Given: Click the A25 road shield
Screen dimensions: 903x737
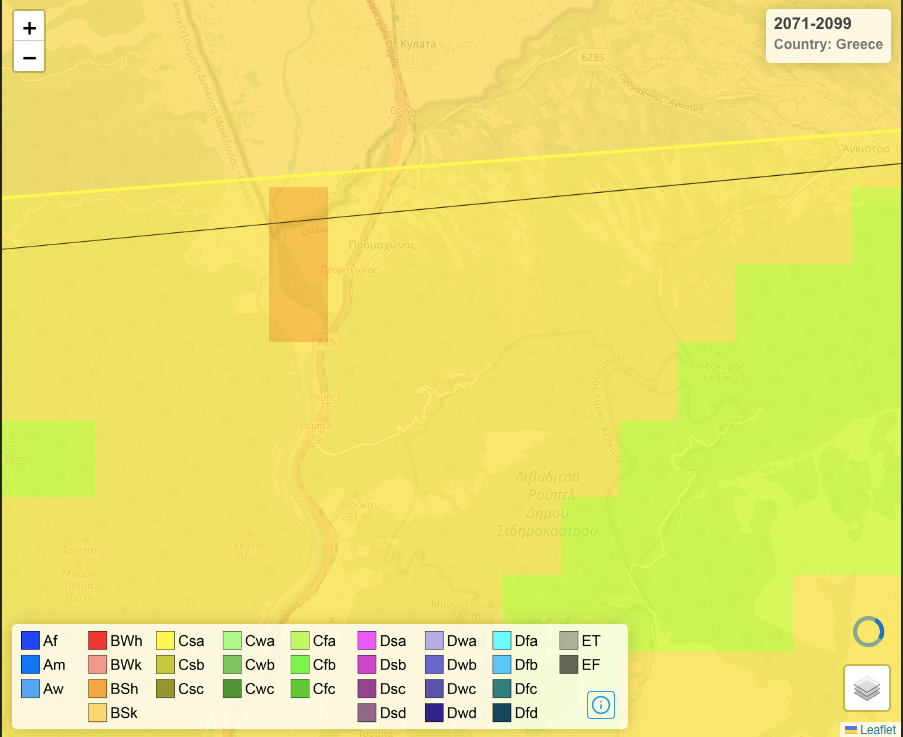Looking at the screenshot, I should click(x=326, y=342).
